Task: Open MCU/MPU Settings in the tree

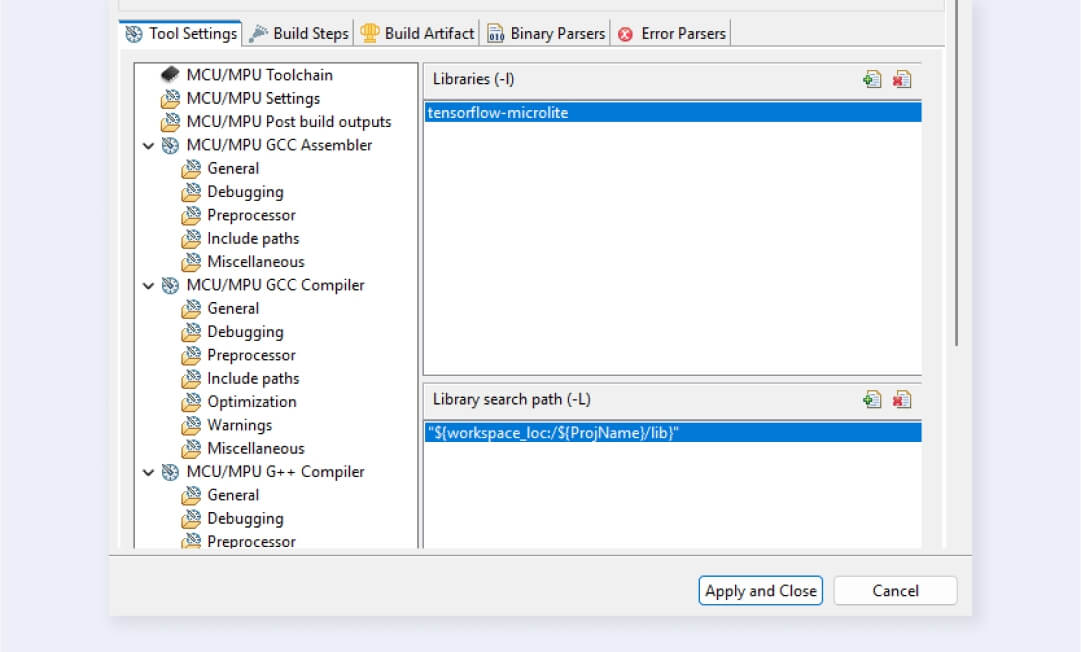Action: [253, 98]
